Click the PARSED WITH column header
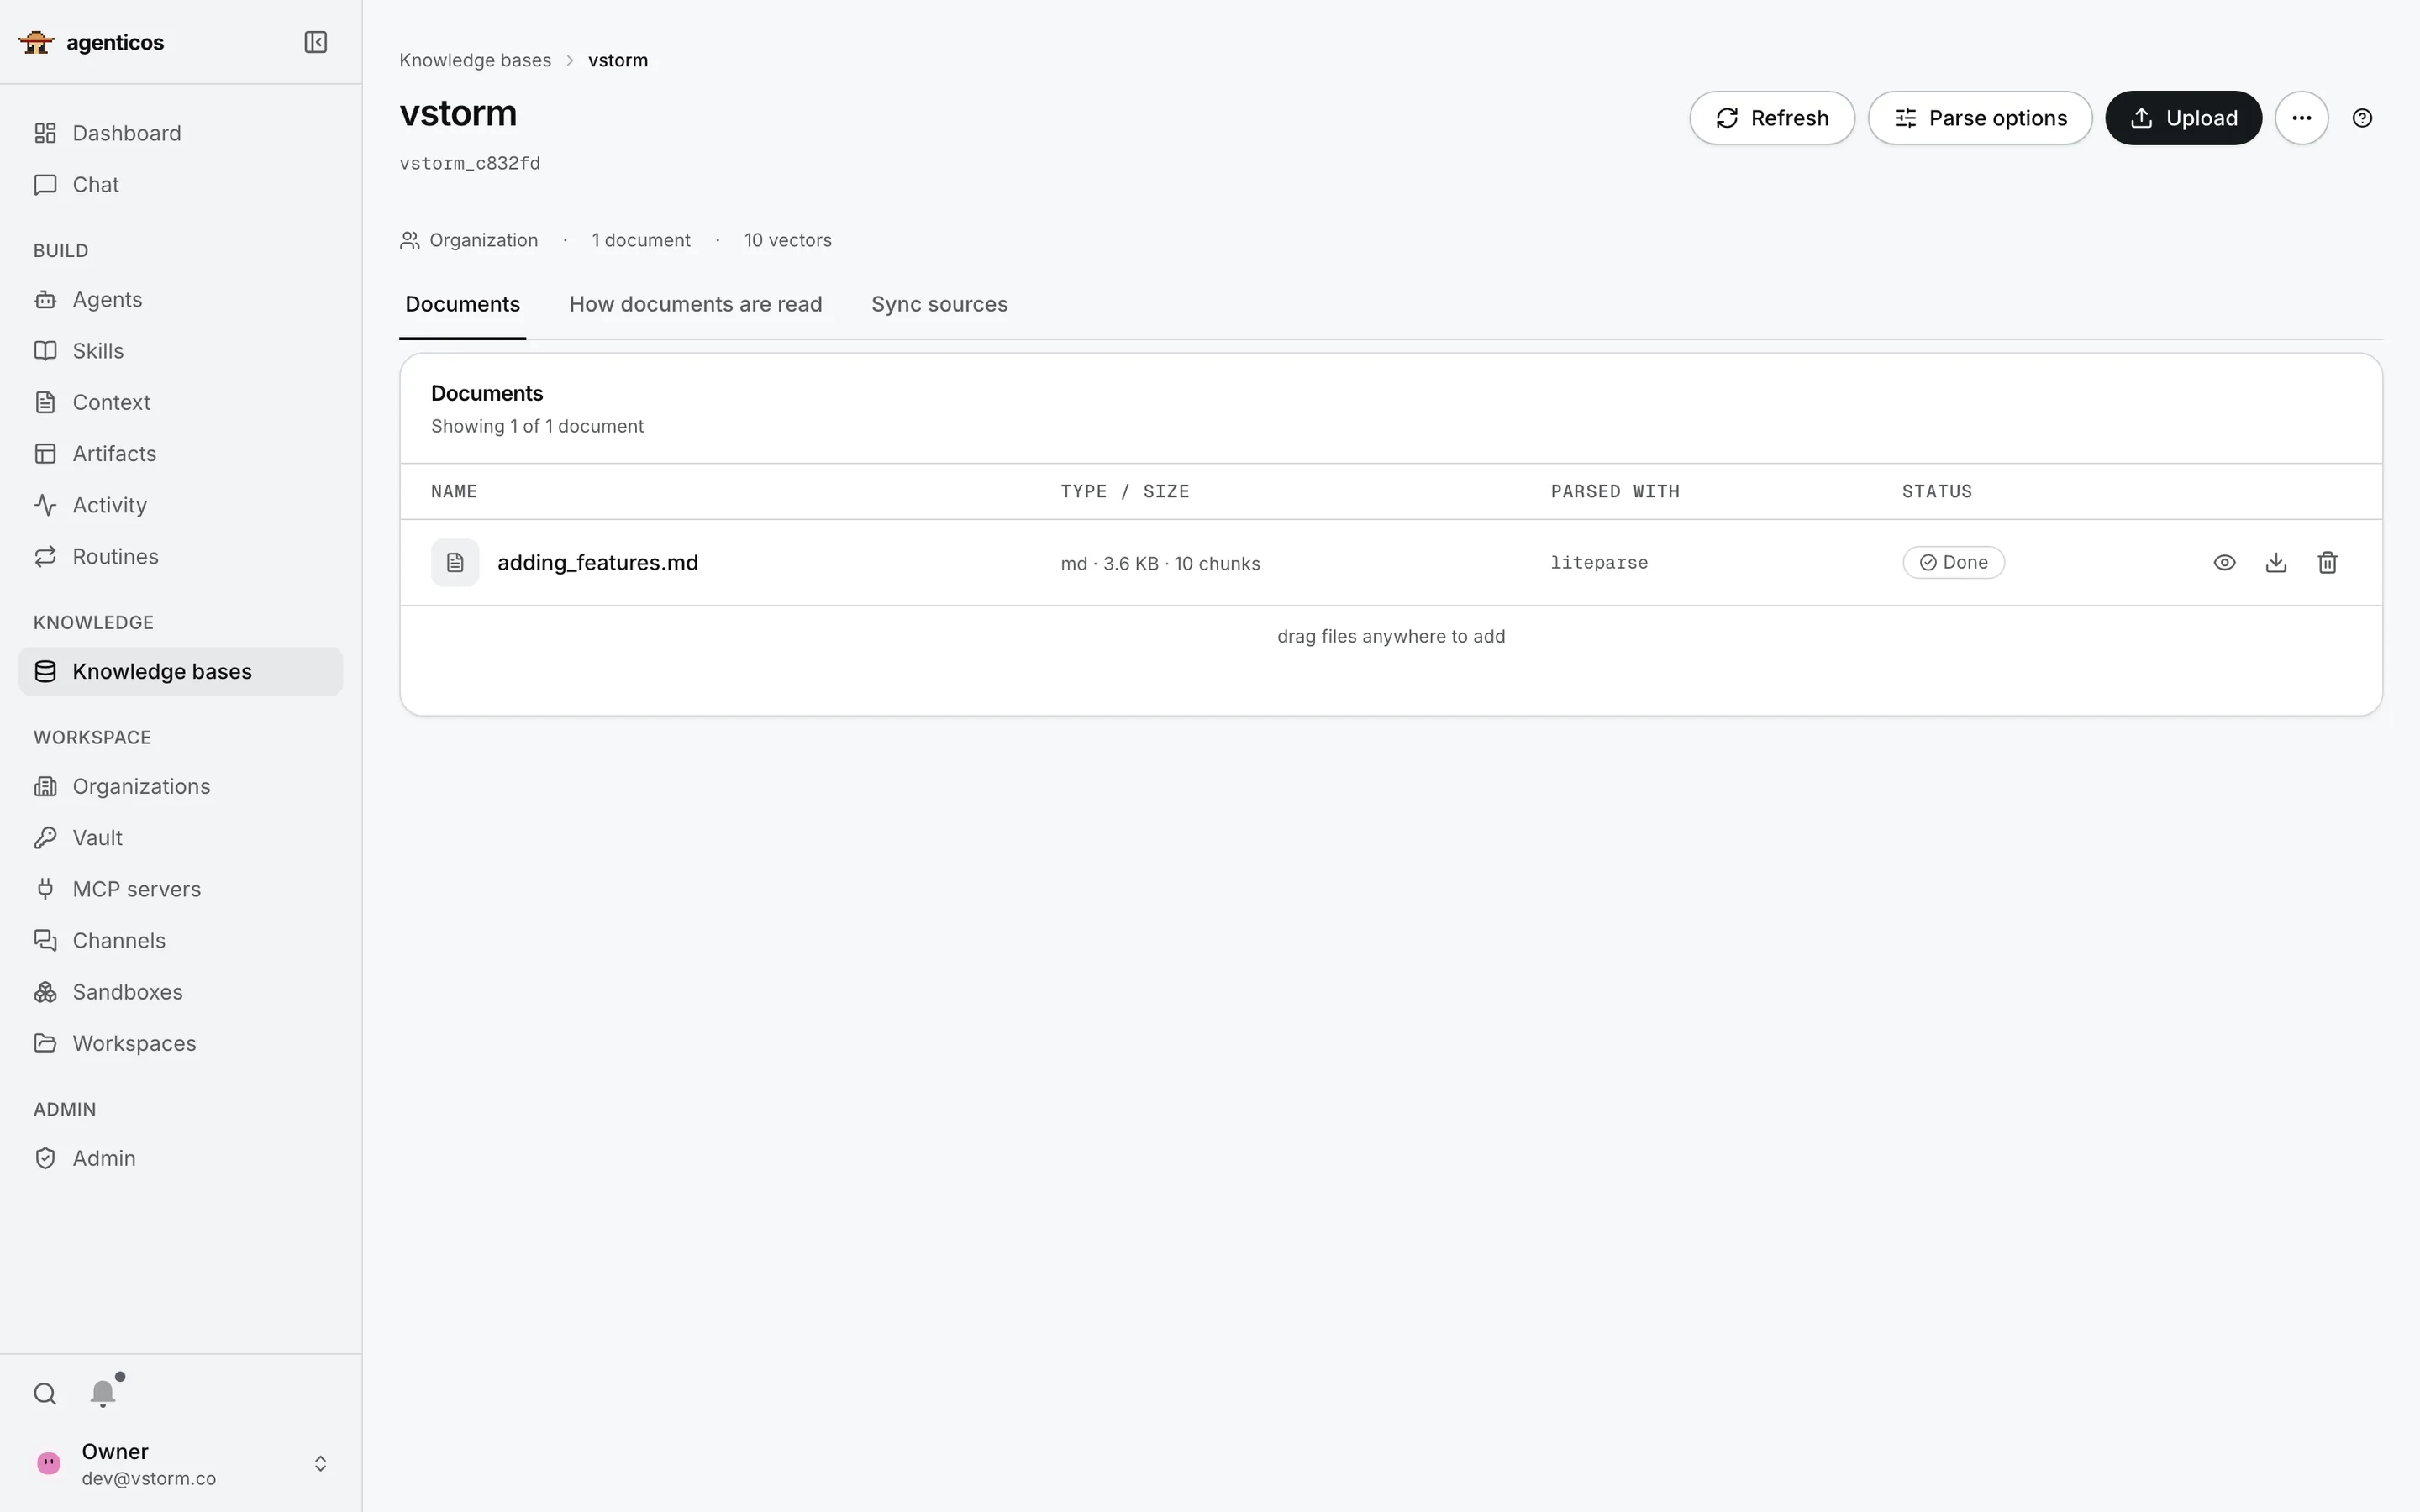Image resolution: width=2420 pixels, height=1512 pixels. 1615,491
